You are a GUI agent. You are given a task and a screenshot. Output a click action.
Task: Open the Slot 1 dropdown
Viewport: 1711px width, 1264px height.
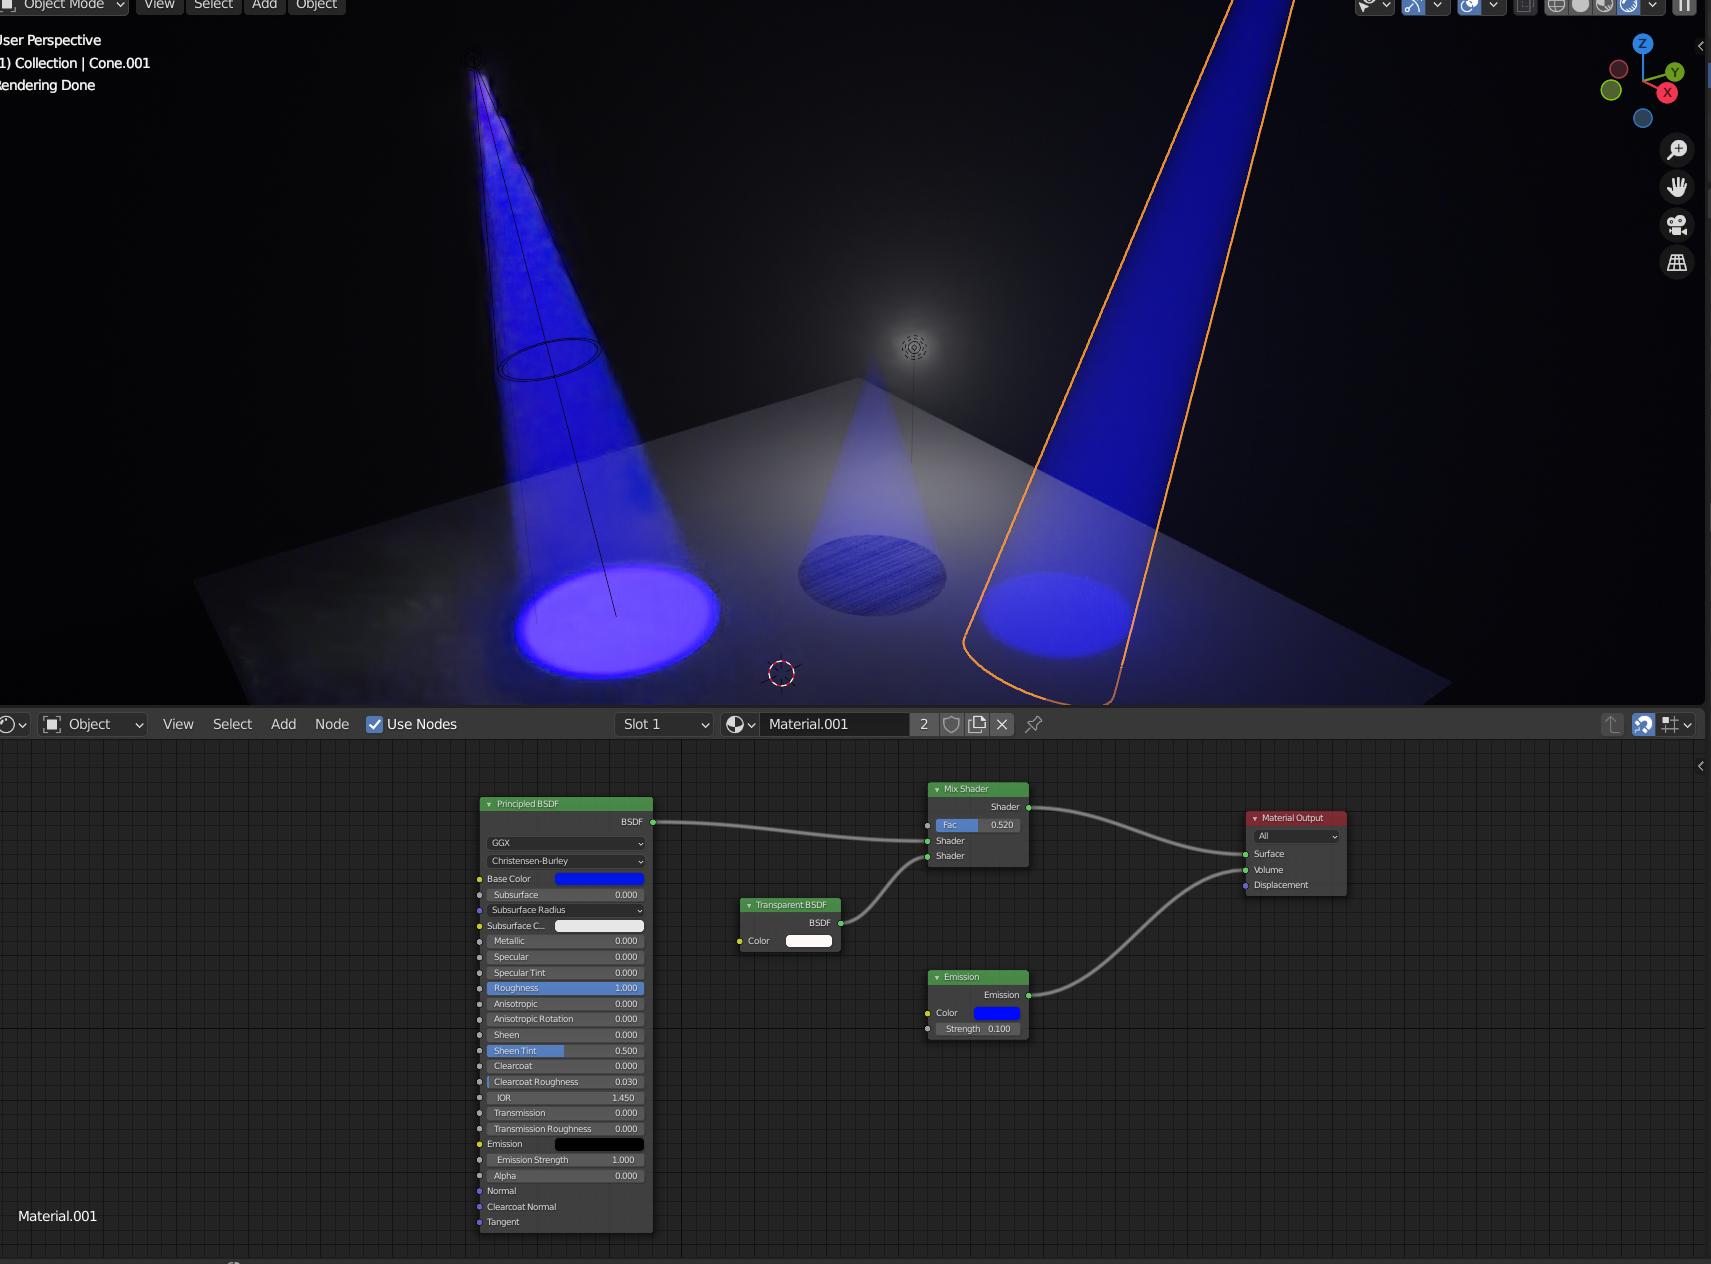pyautogui.click(x=663, y=724)
